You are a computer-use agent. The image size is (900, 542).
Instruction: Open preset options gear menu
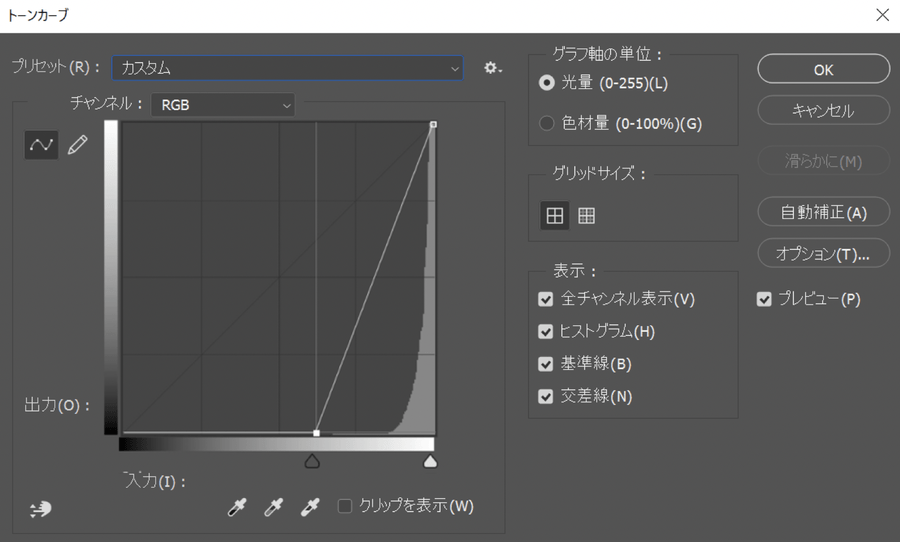pyautogui.click(x=492, y=68)
